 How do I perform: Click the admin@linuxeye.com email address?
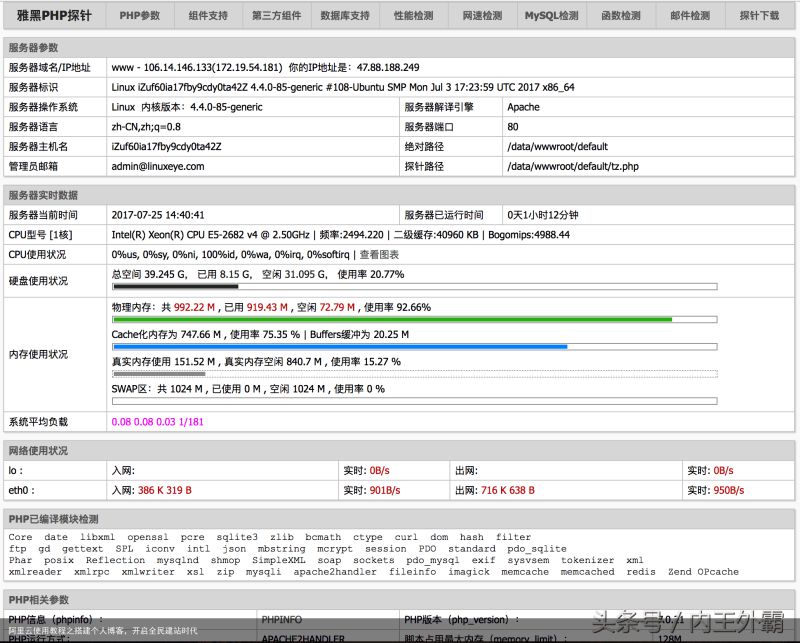tap(158, 166)
